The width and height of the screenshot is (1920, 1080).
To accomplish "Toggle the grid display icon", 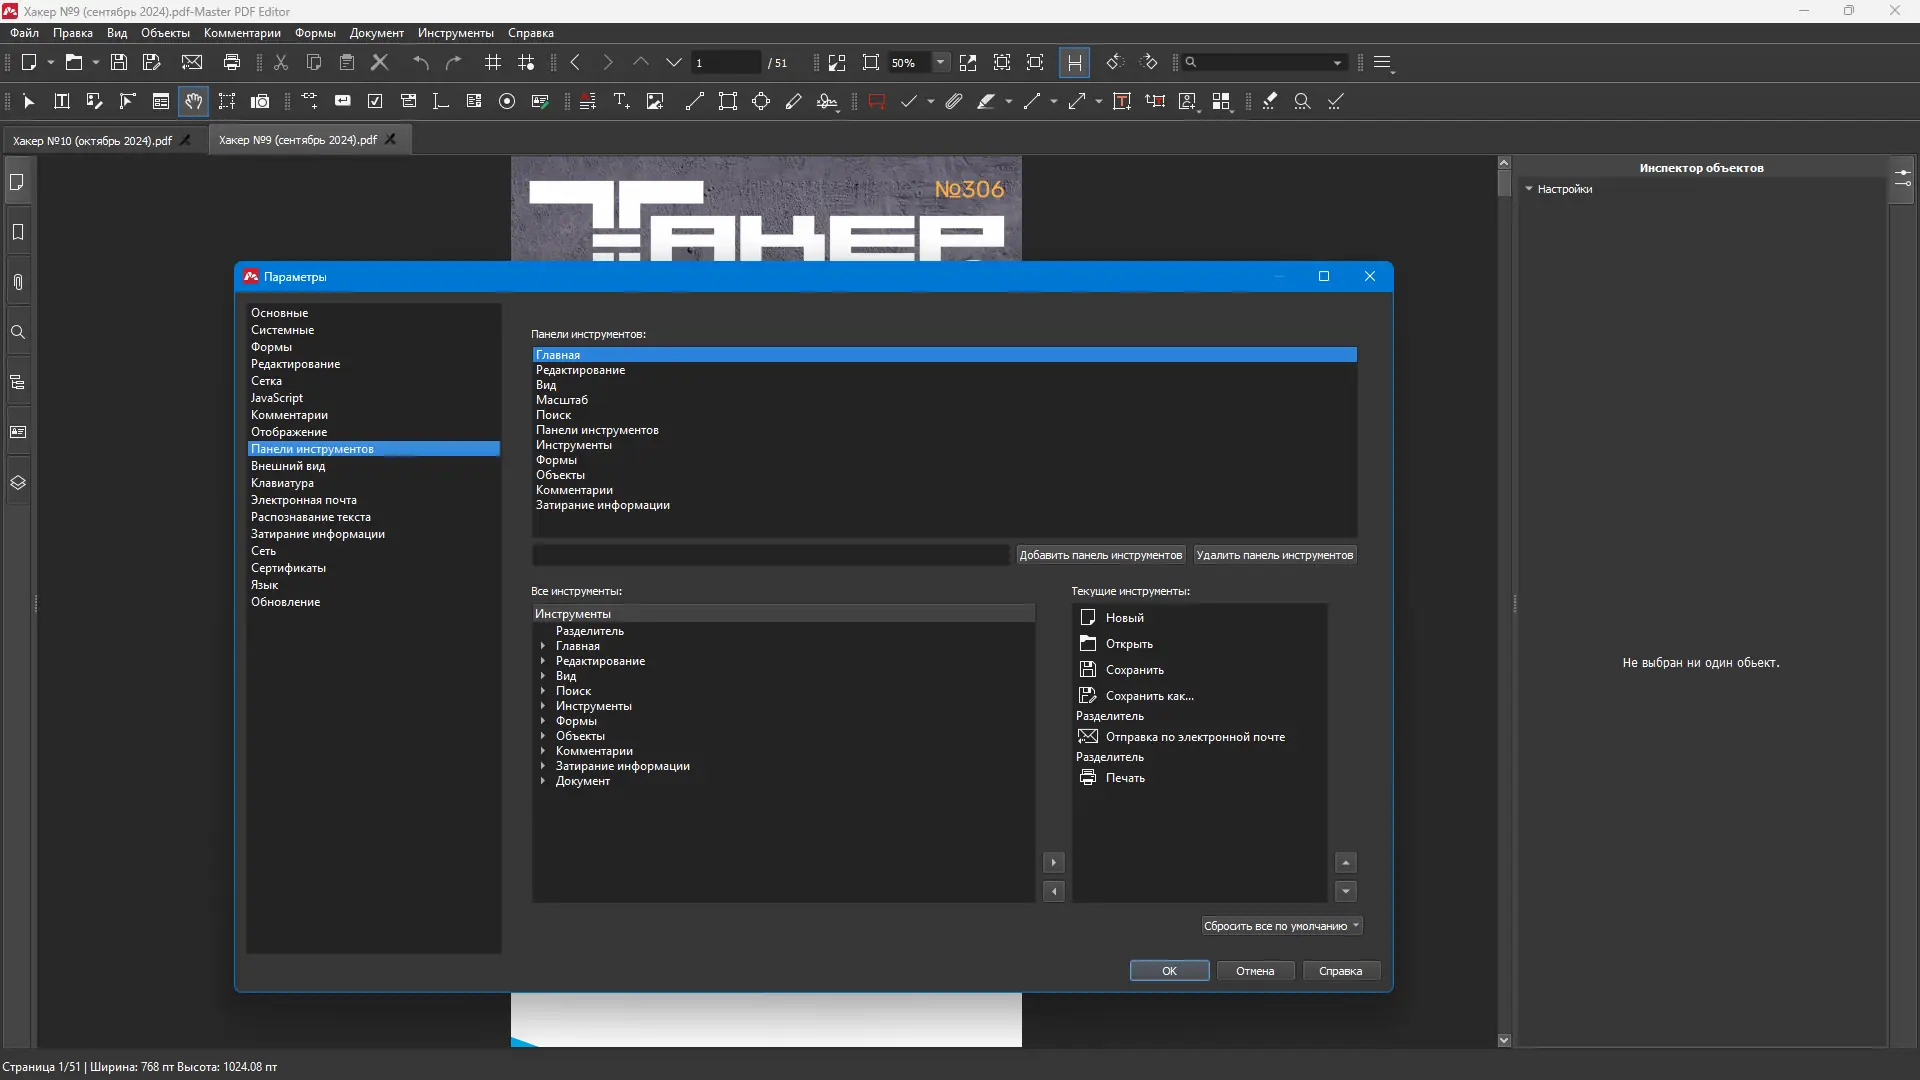I will tap(493, 62).
